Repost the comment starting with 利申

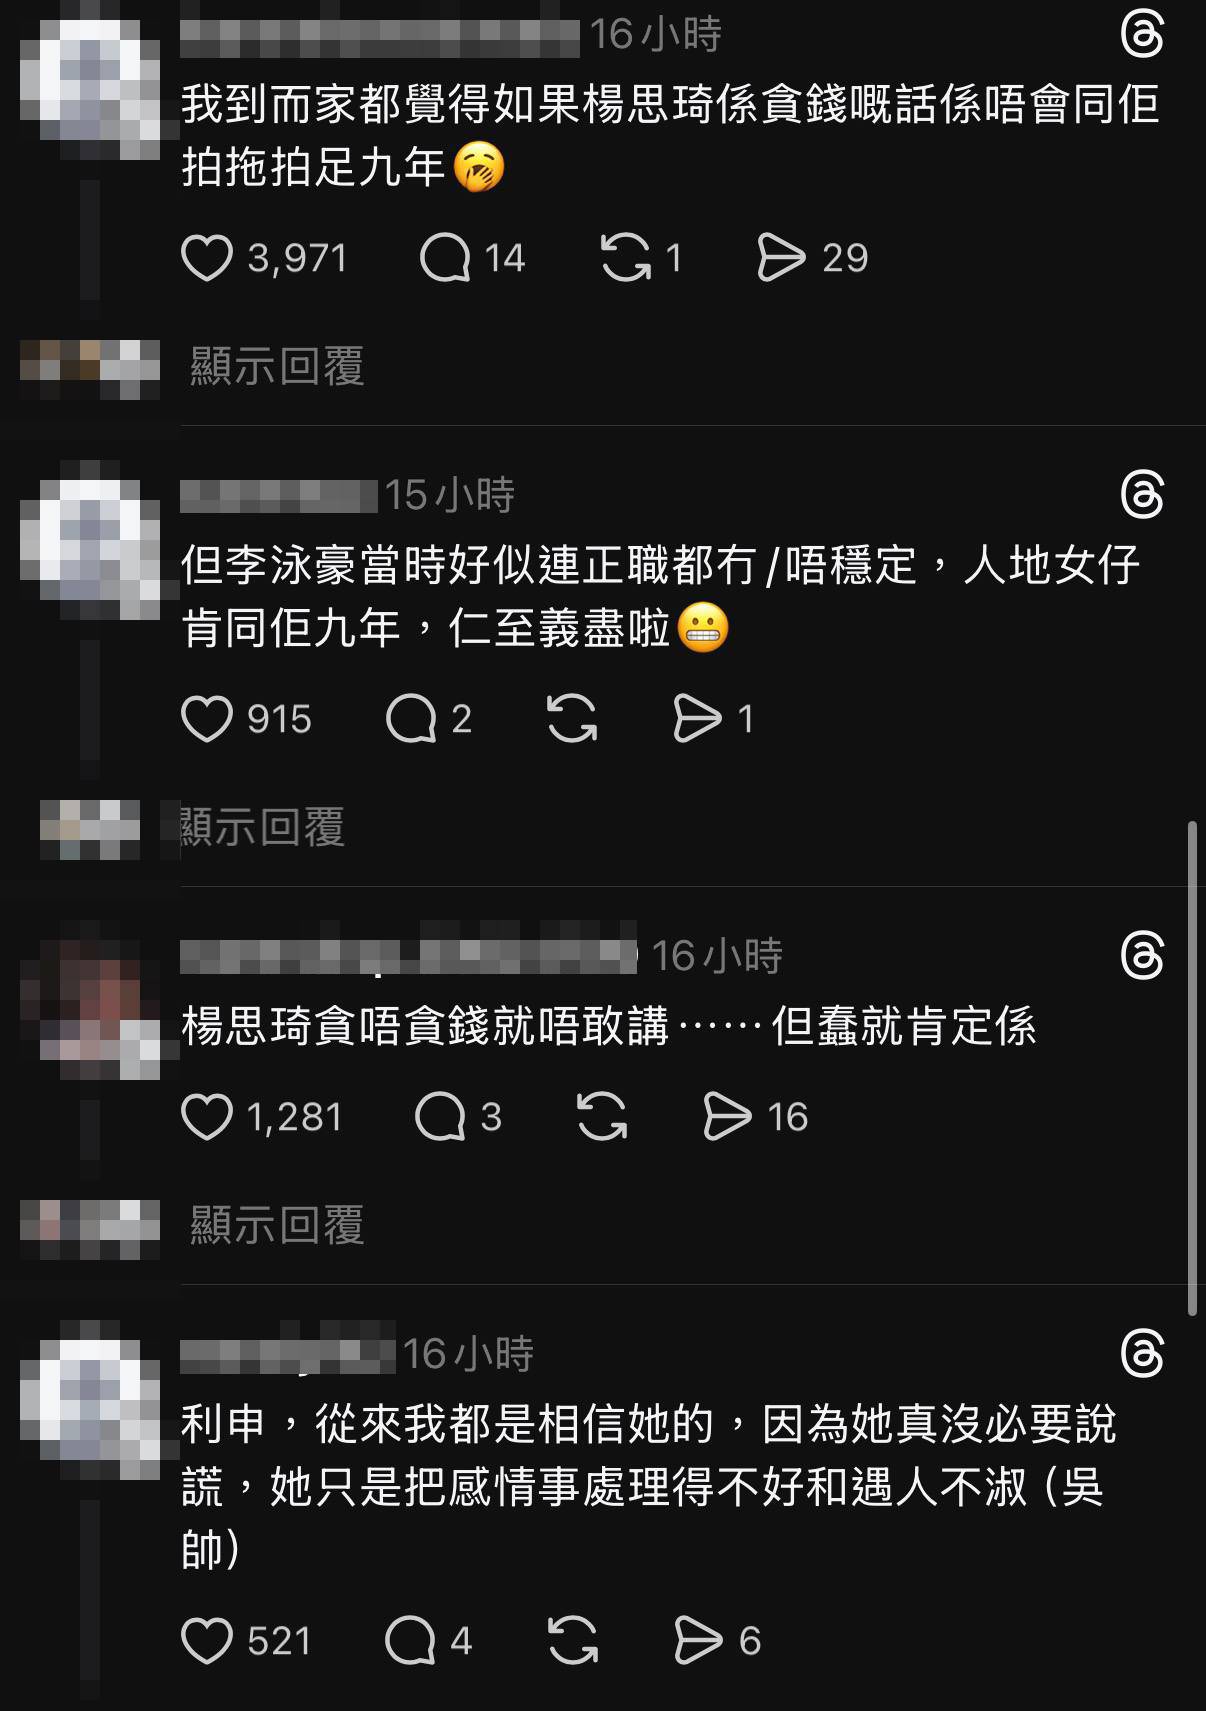573,1641
